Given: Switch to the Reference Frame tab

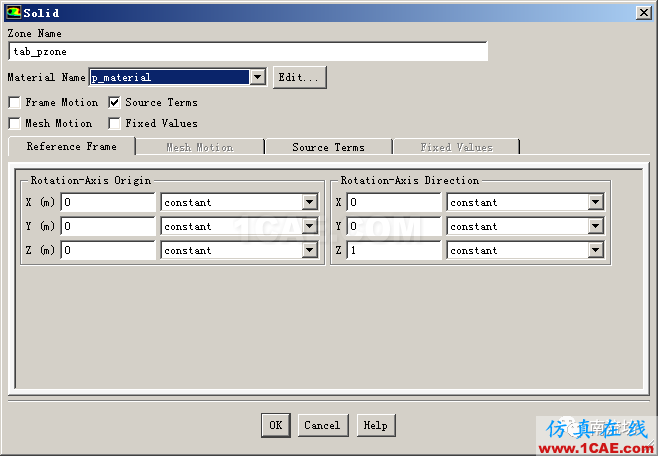Looking at the screenshot, I should (72, 146).
